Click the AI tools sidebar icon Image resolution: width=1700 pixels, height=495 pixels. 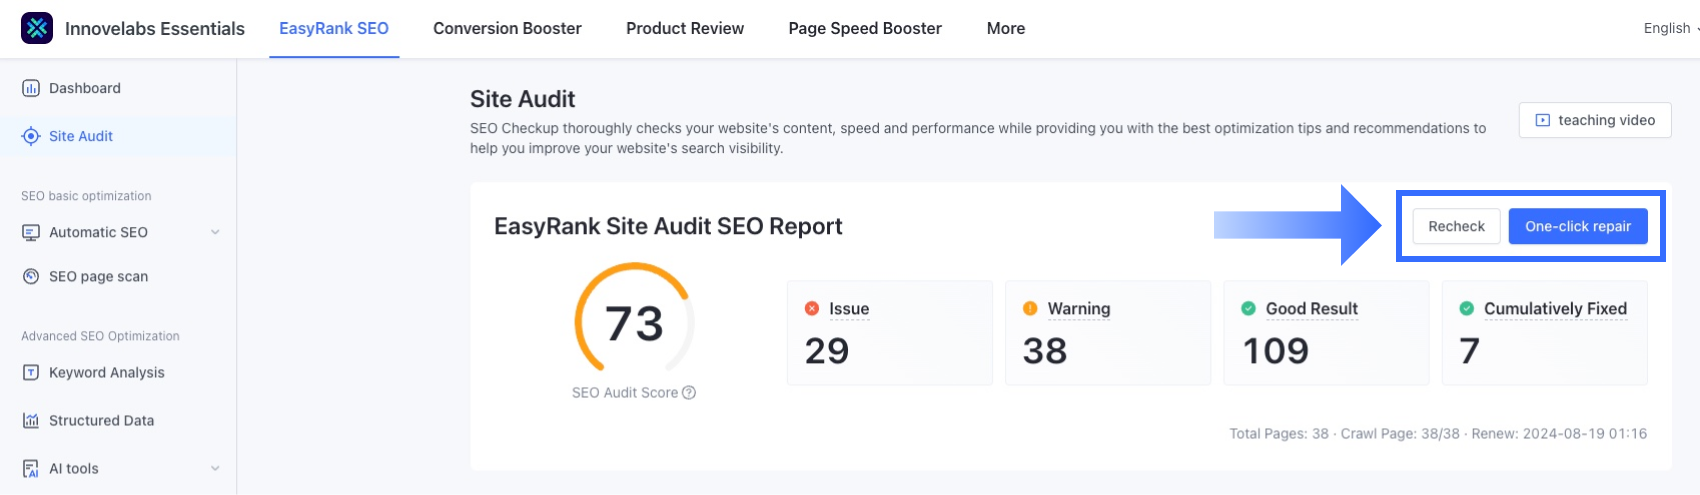click(31, 468)
